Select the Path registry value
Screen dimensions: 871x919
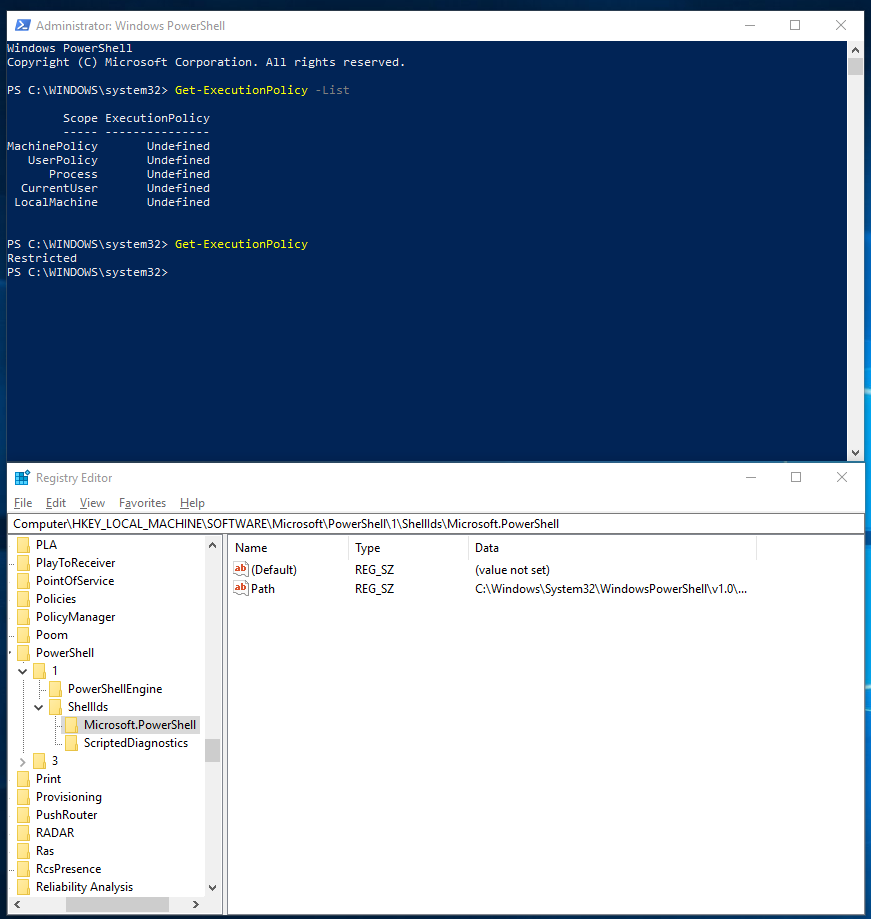click(262, 588)
